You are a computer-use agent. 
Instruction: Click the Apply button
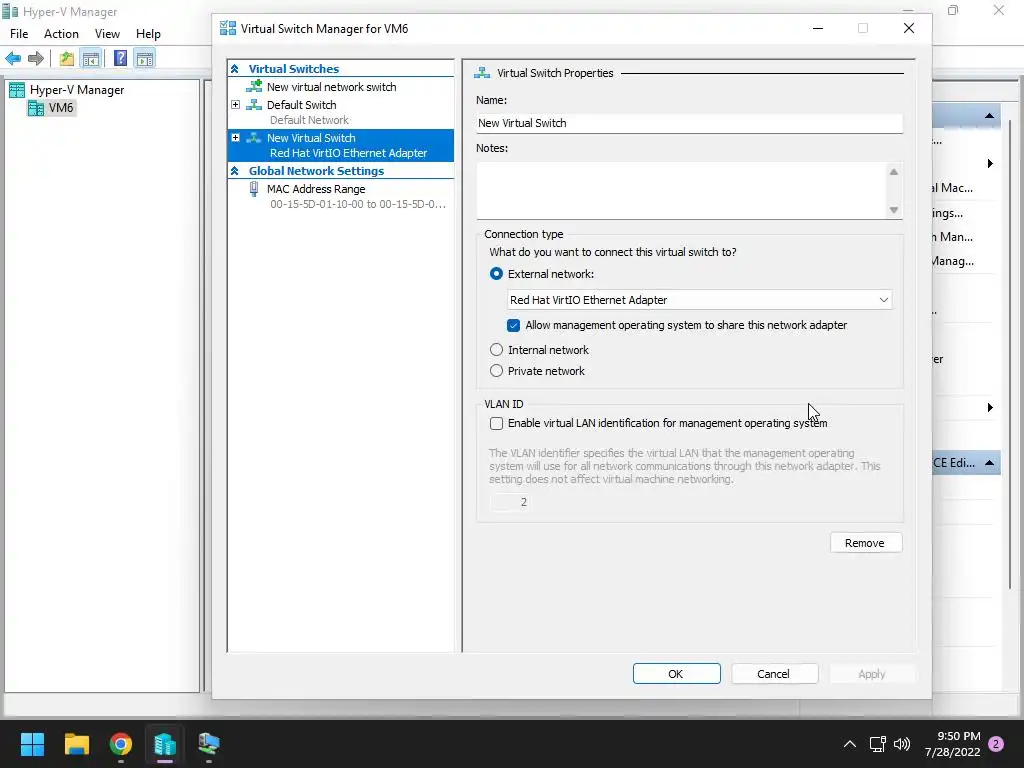point(872,674)
